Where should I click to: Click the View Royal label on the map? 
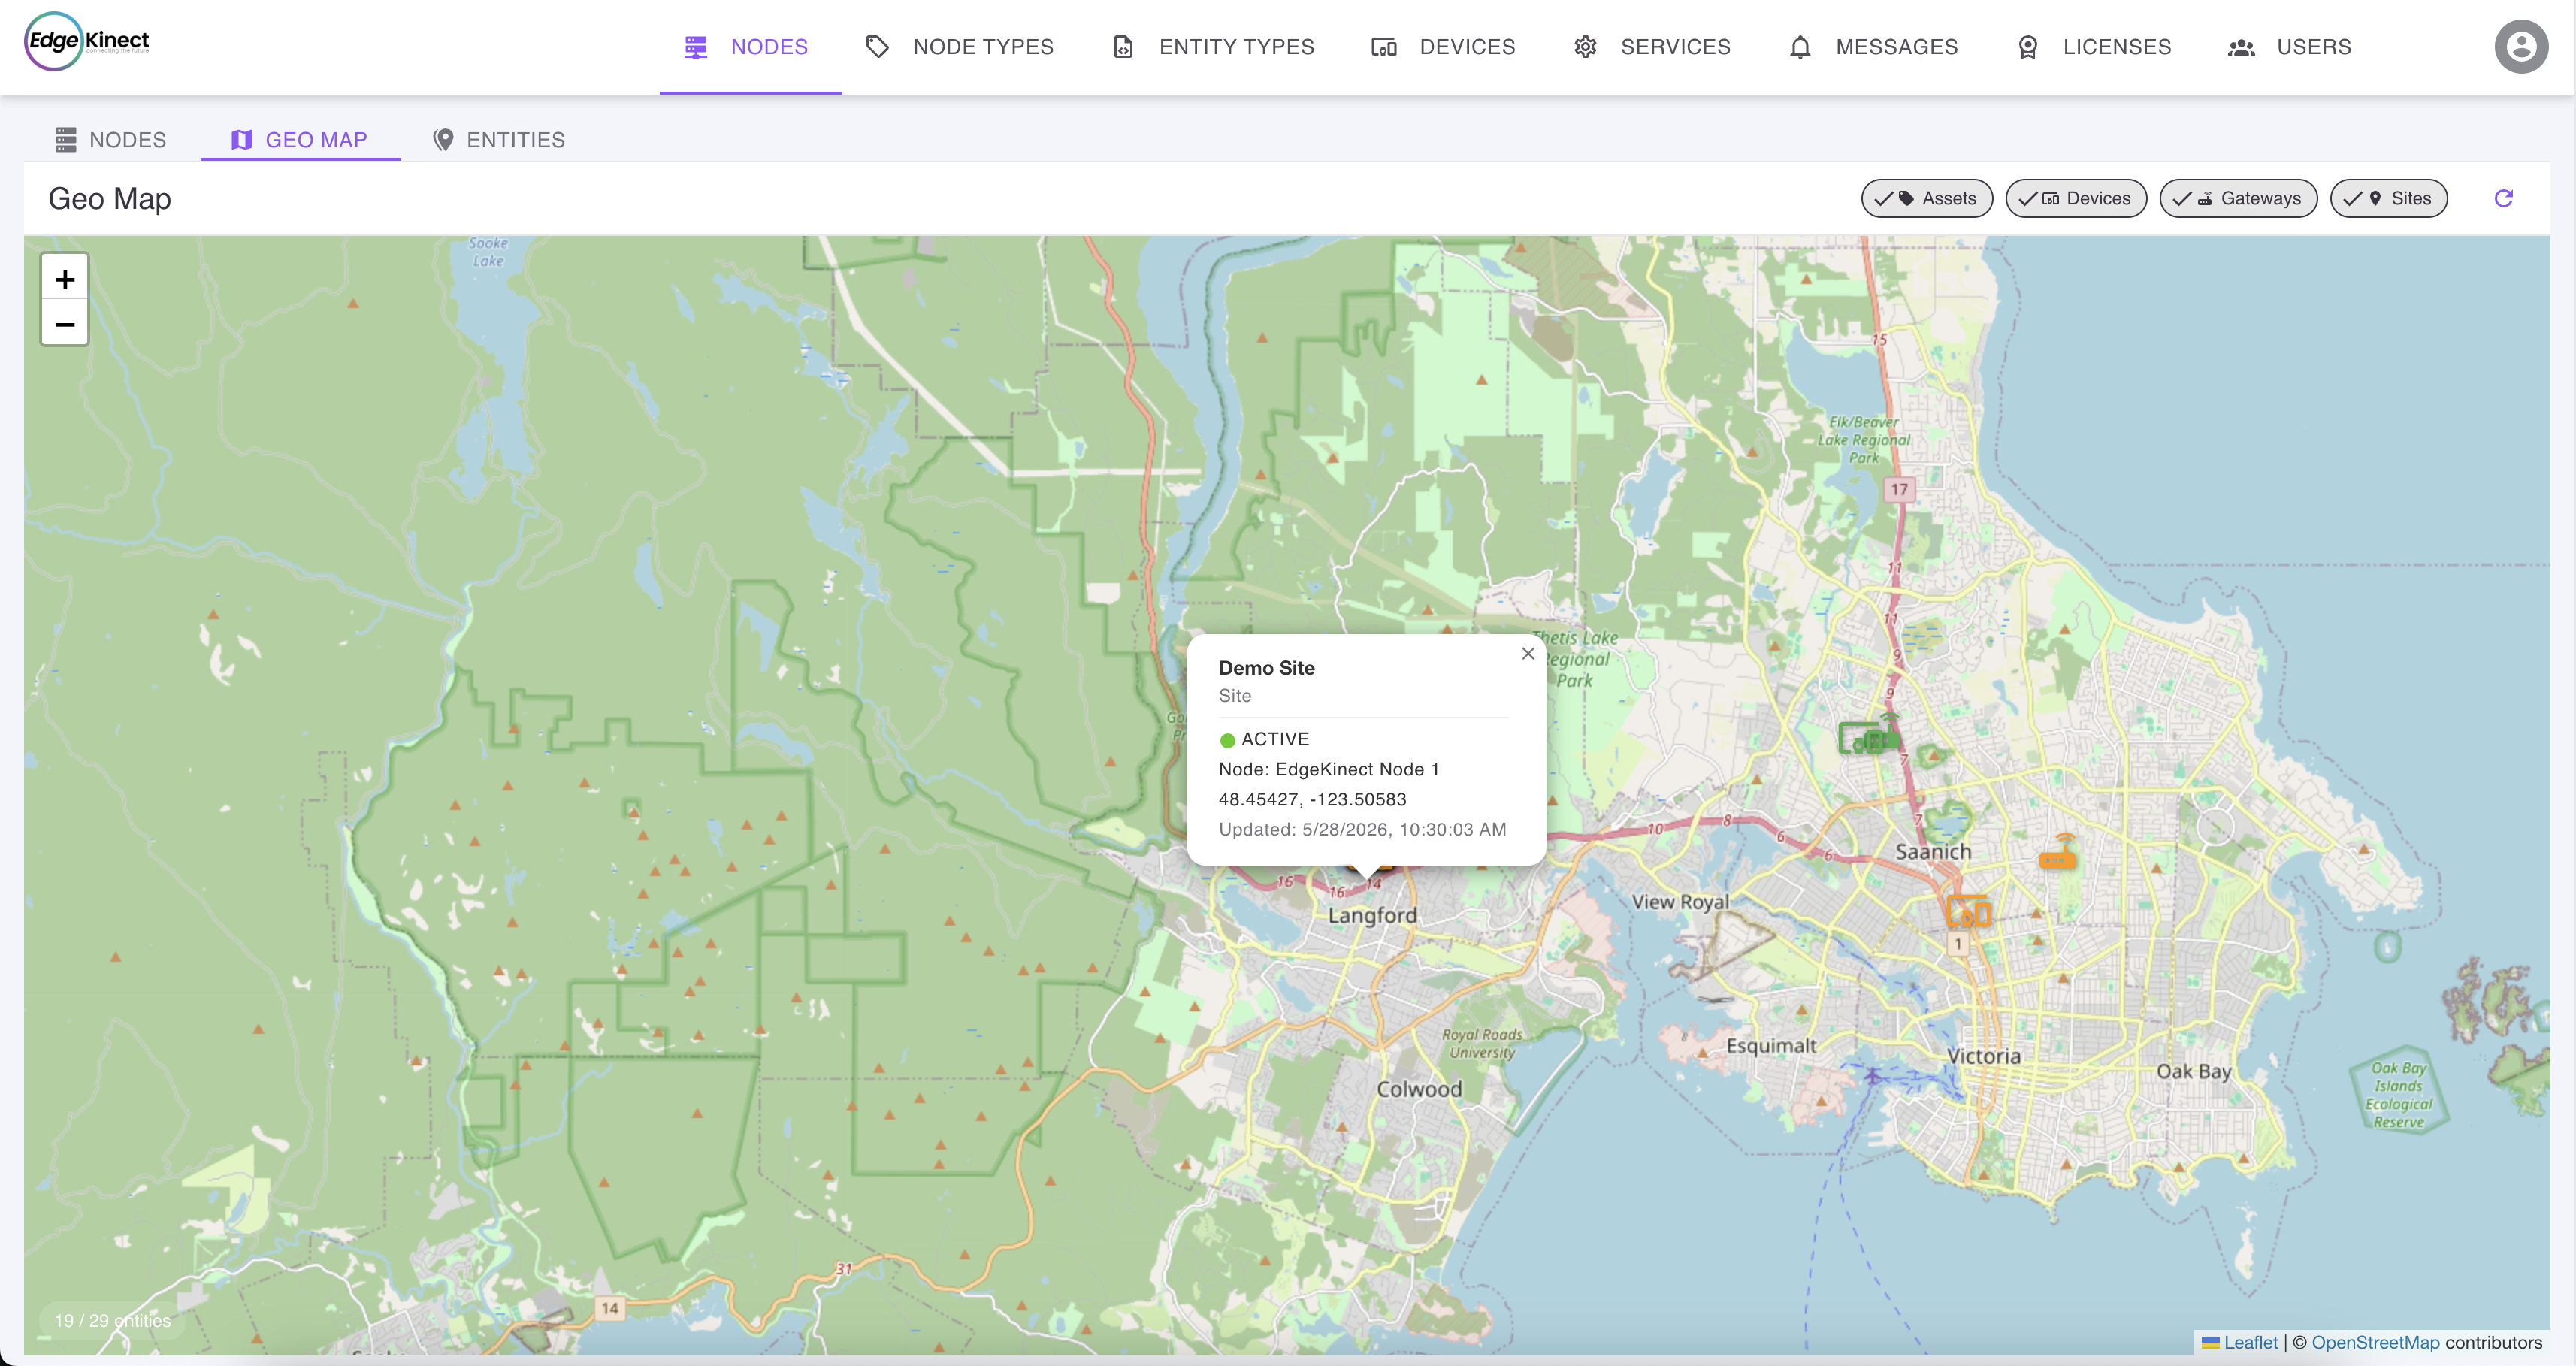point(1680,902)
